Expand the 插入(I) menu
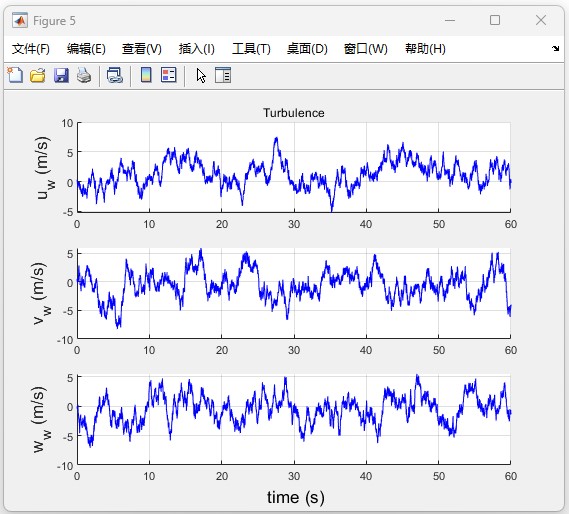569x514 pixels. [197, 49]
